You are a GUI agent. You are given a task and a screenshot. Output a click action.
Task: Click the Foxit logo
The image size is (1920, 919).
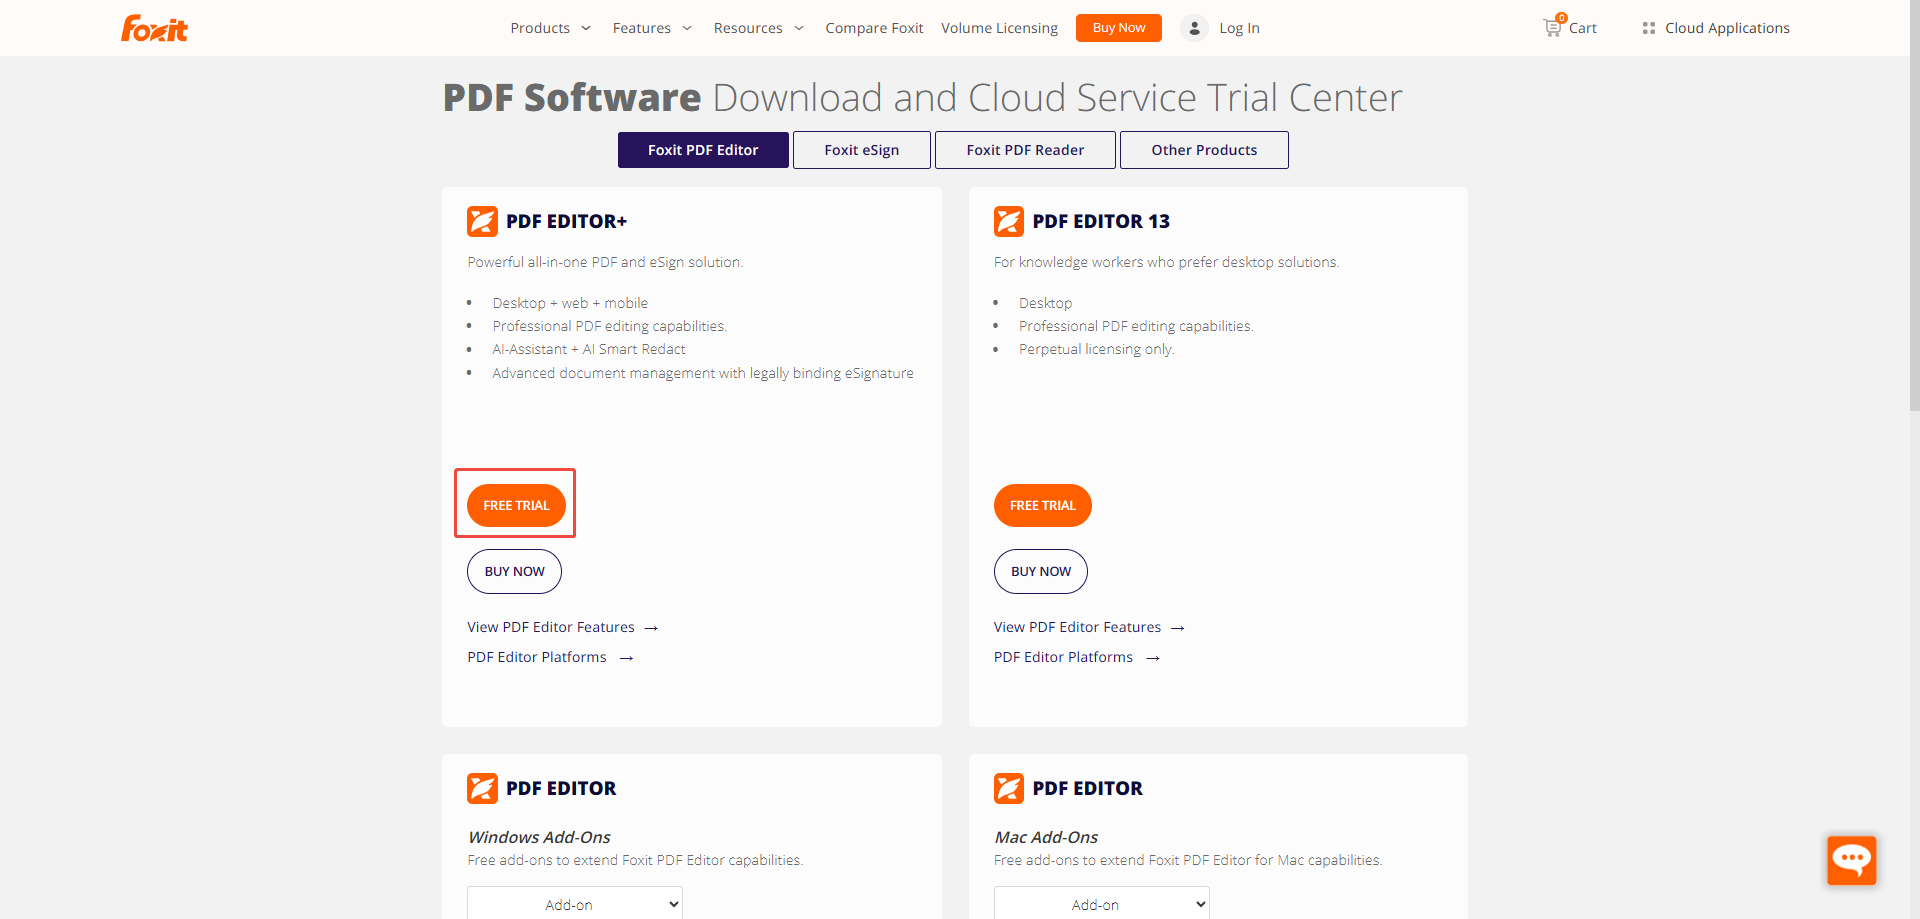click(x=154, y=28)
